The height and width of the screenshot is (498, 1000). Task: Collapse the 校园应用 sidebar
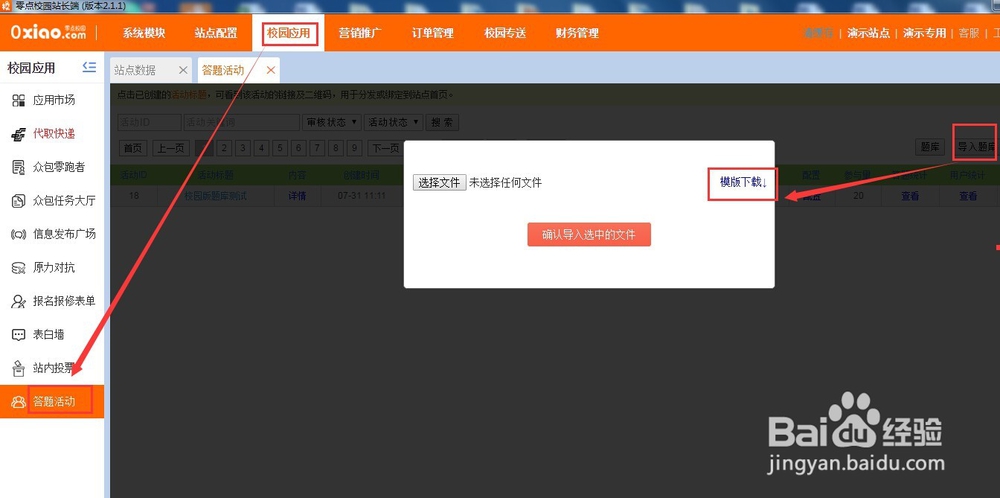point(89,67)
